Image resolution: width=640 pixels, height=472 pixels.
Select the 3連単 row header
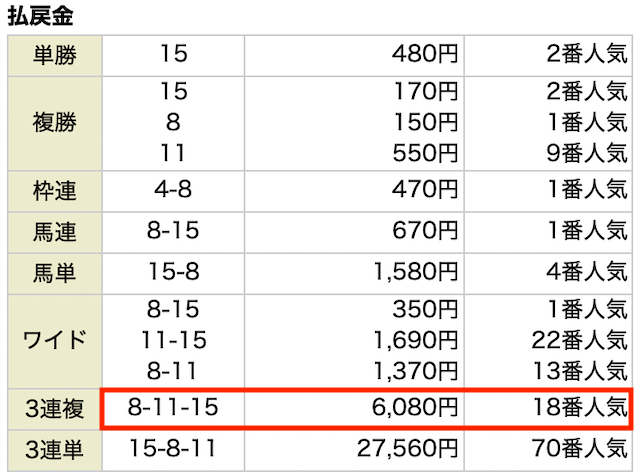55,450
